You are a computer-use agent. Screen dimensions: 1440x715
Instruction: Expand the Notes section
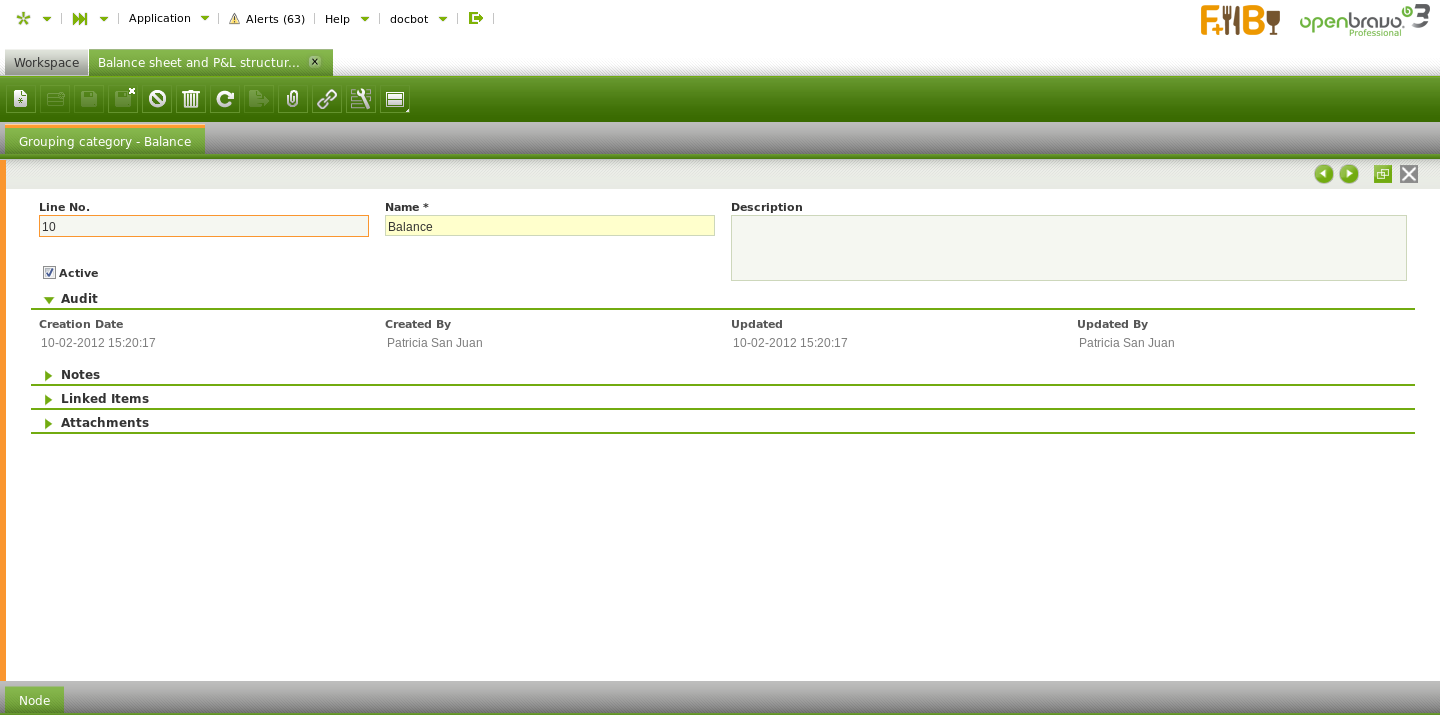49,375
